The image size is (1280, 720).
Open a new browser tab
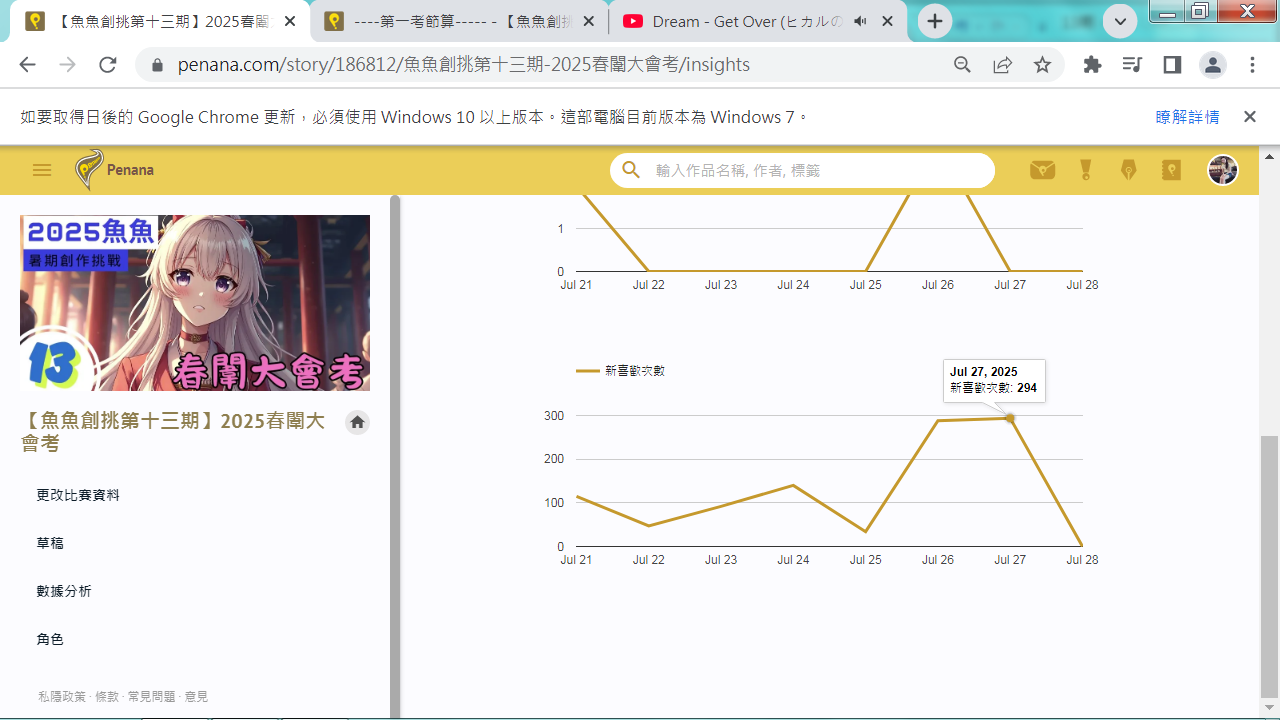point(935,21)
